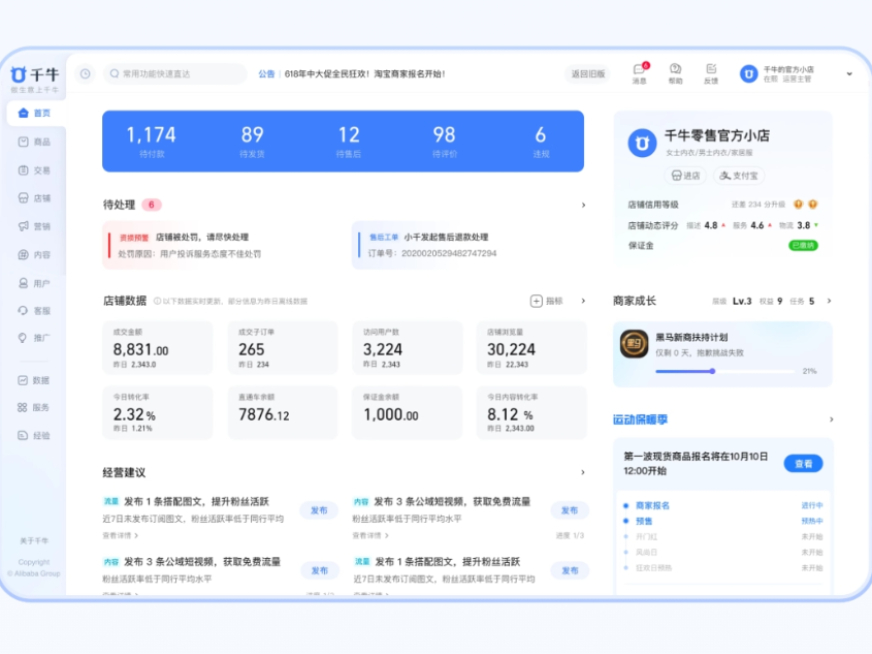Click the 千牛 logo at top left
The height and width of the screenshot is (654, 872).
coord(34,75)
